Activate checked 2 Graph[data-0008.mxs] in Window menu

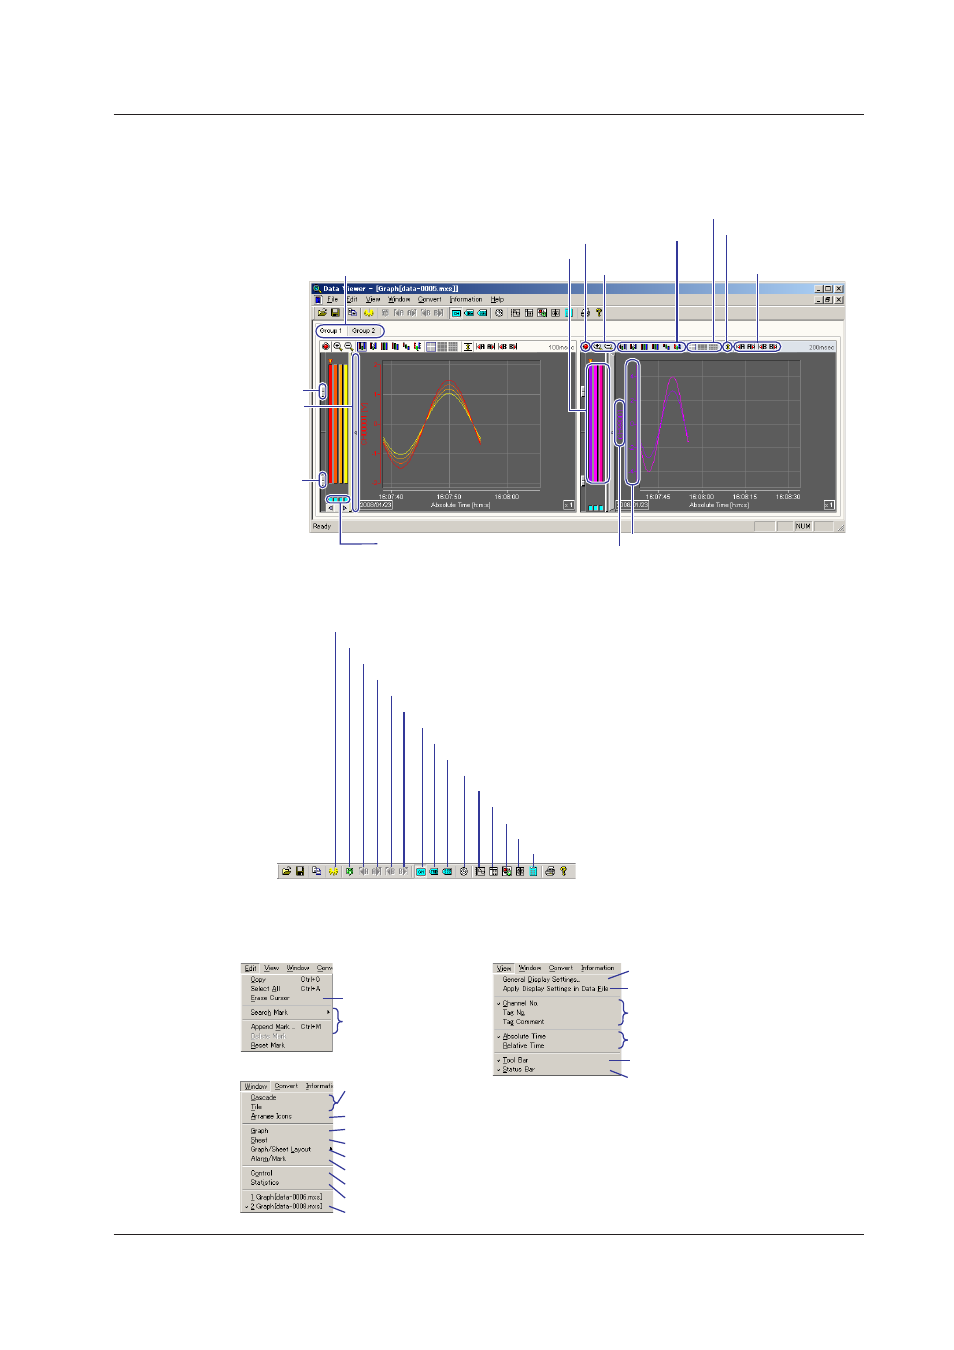click(286, 1207)
